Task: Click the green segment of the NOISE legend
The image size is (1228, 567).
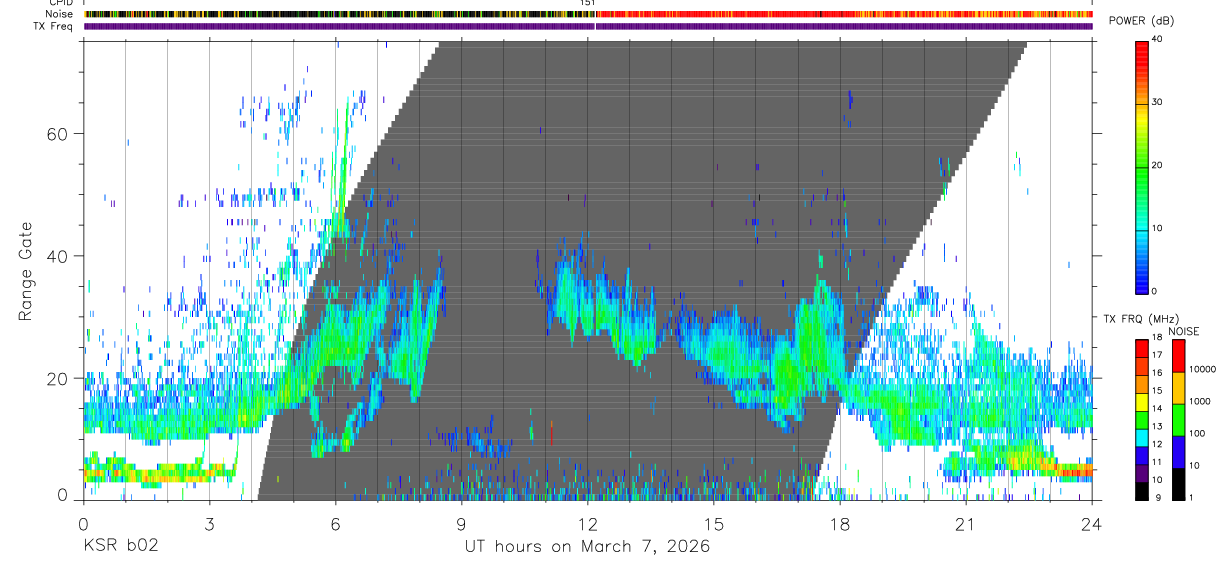Action: 1179,420
